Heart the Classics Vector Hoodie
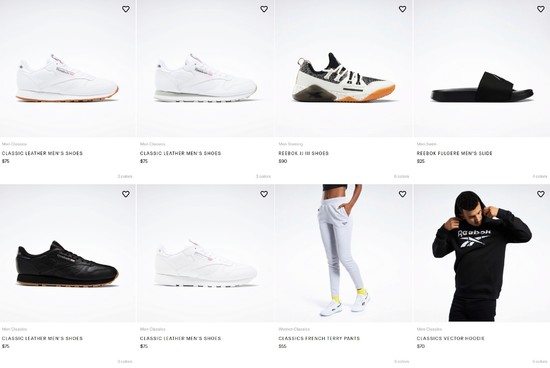 (541, 194)
